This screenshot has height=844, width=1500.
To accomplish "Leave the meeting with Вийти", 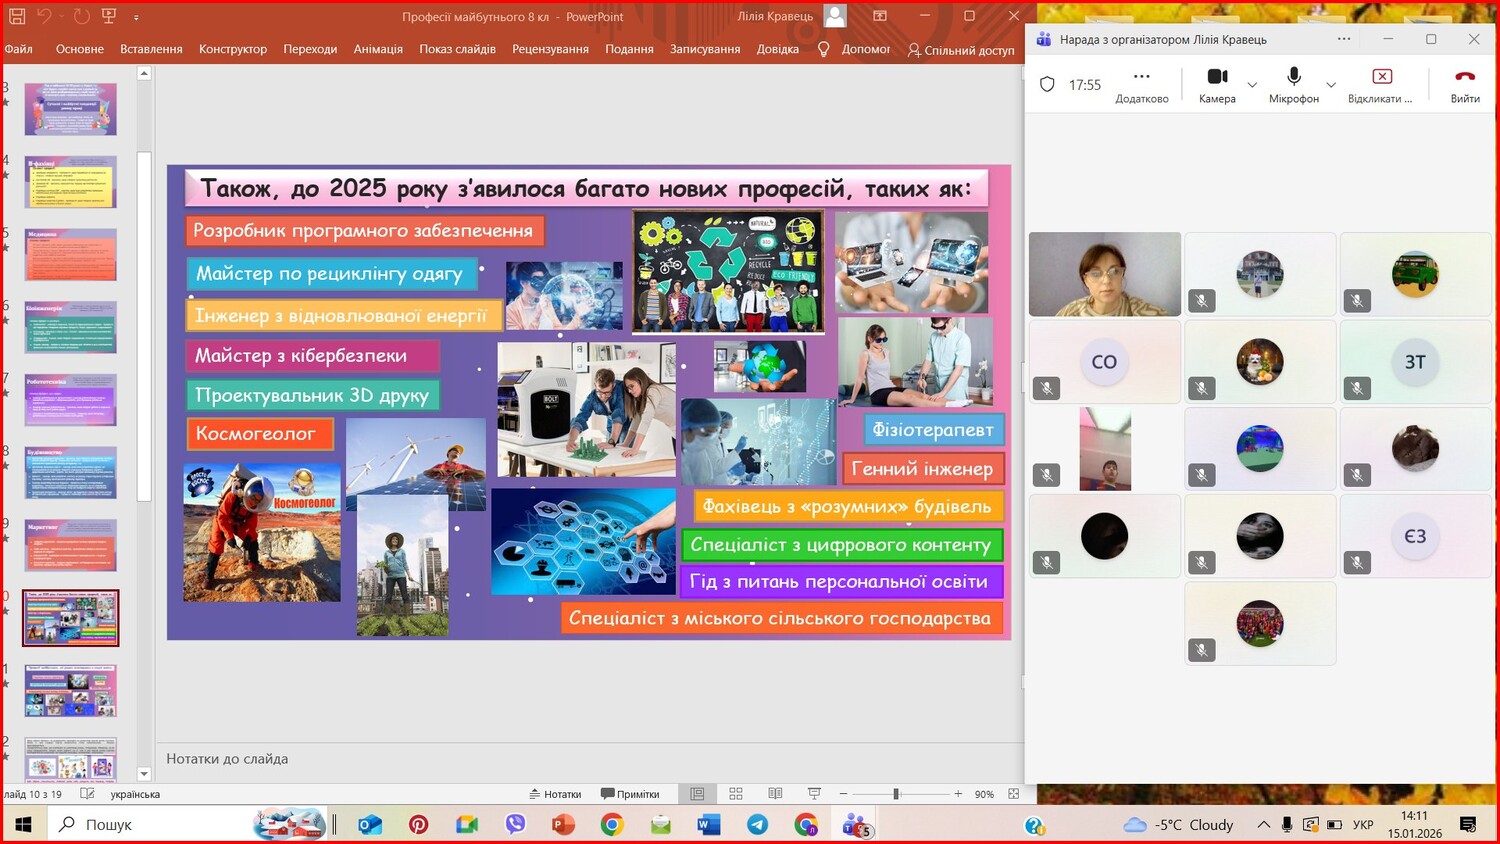I will 1465,84.
